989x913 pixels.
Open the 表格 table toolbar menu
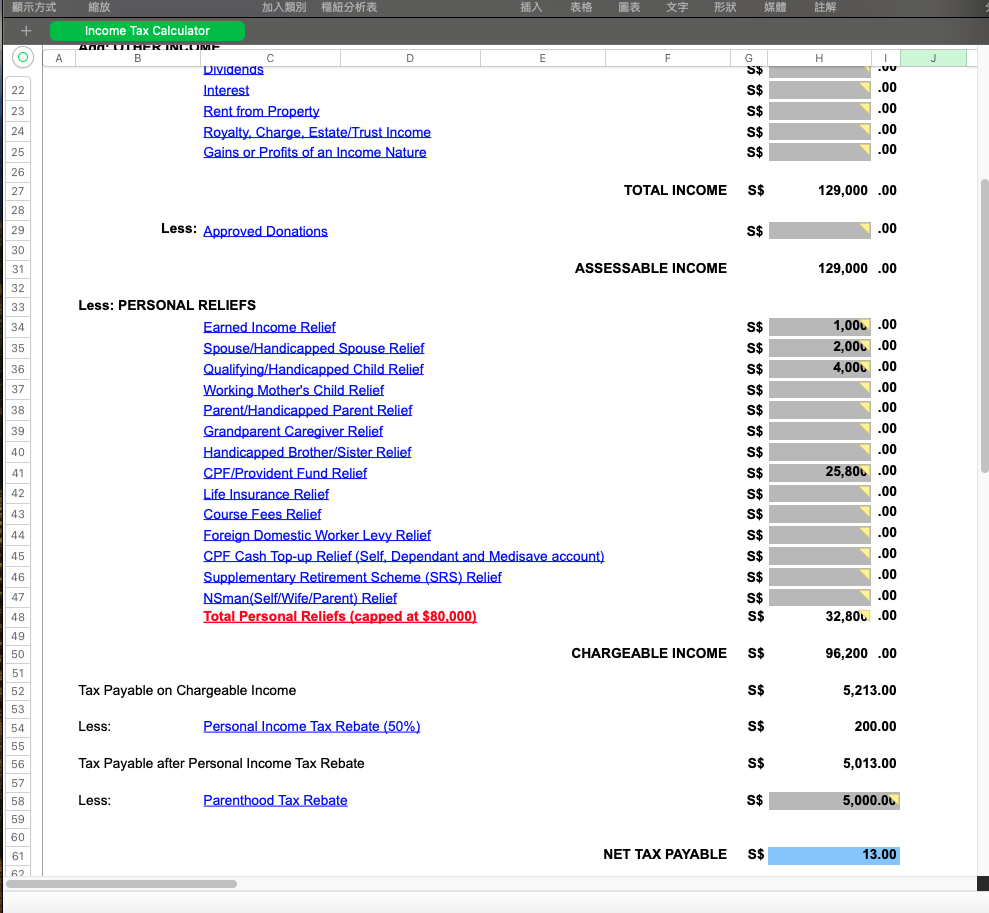581,7
